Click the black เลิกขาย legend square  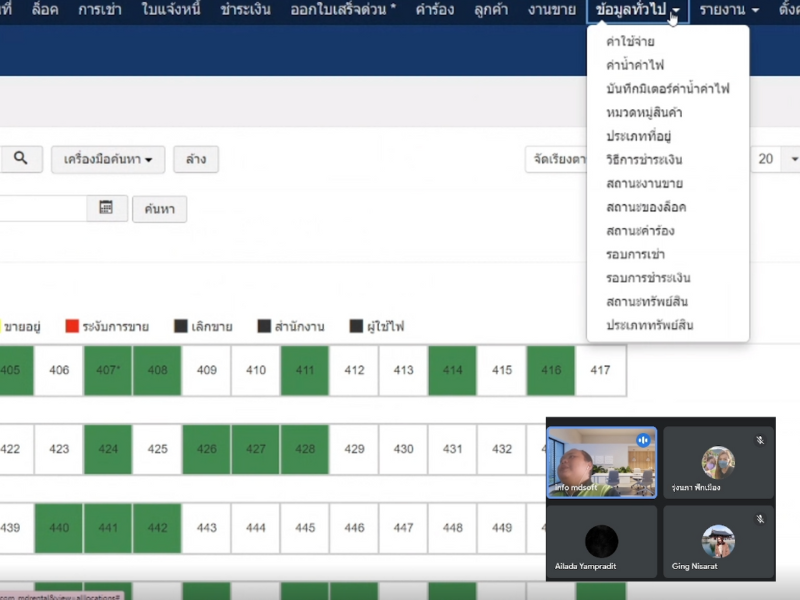click(181, 326)
